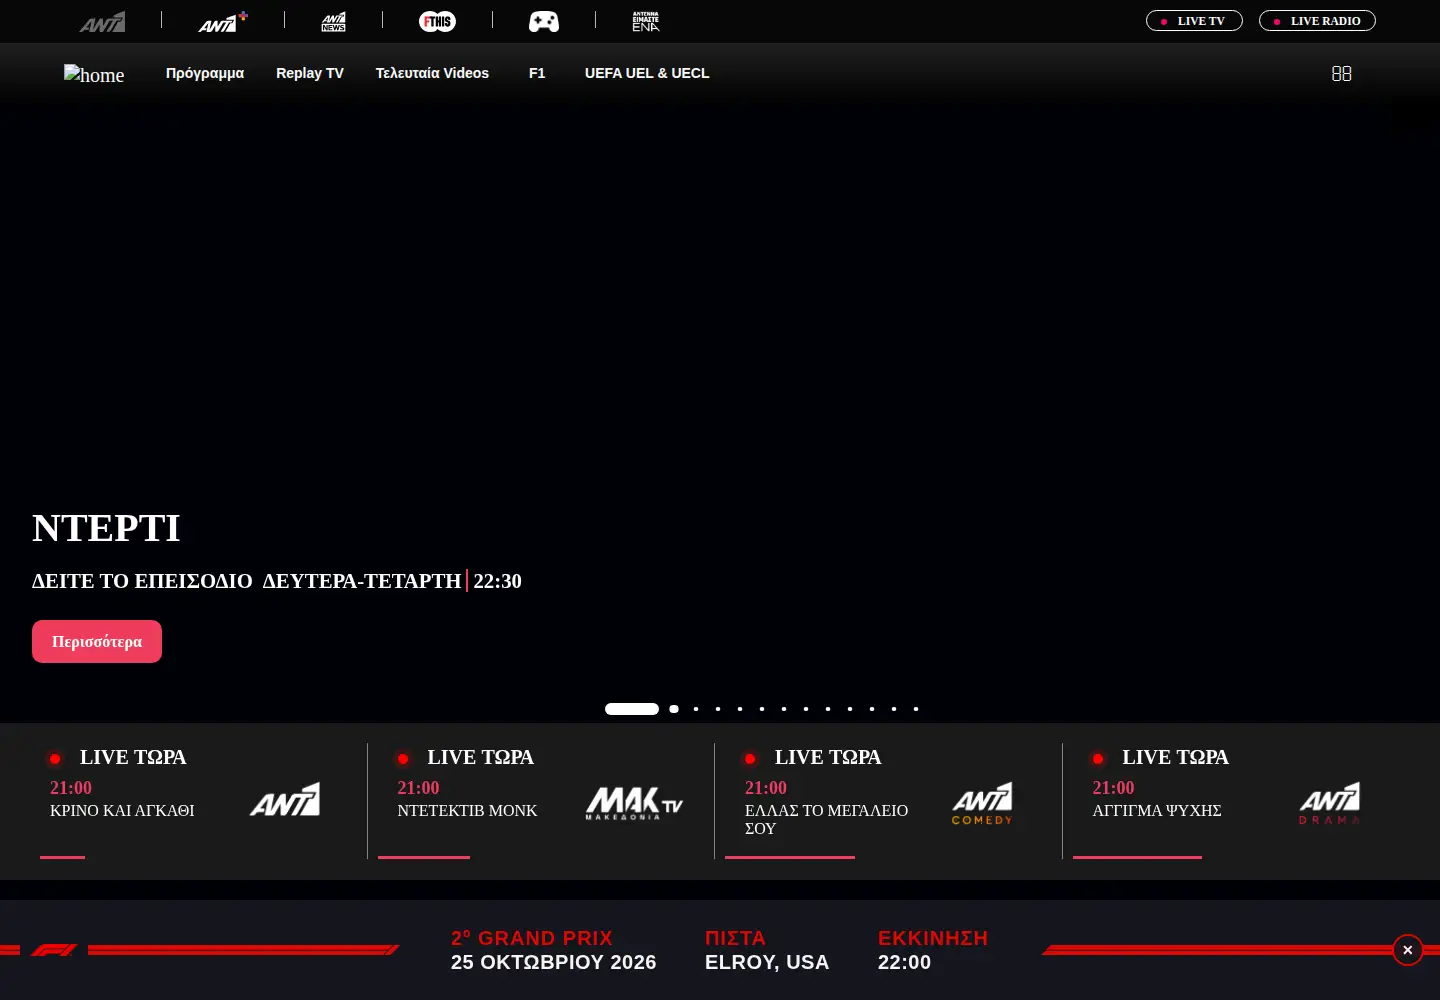Click the ANT1 logo in the live card

tap(285, 800)
